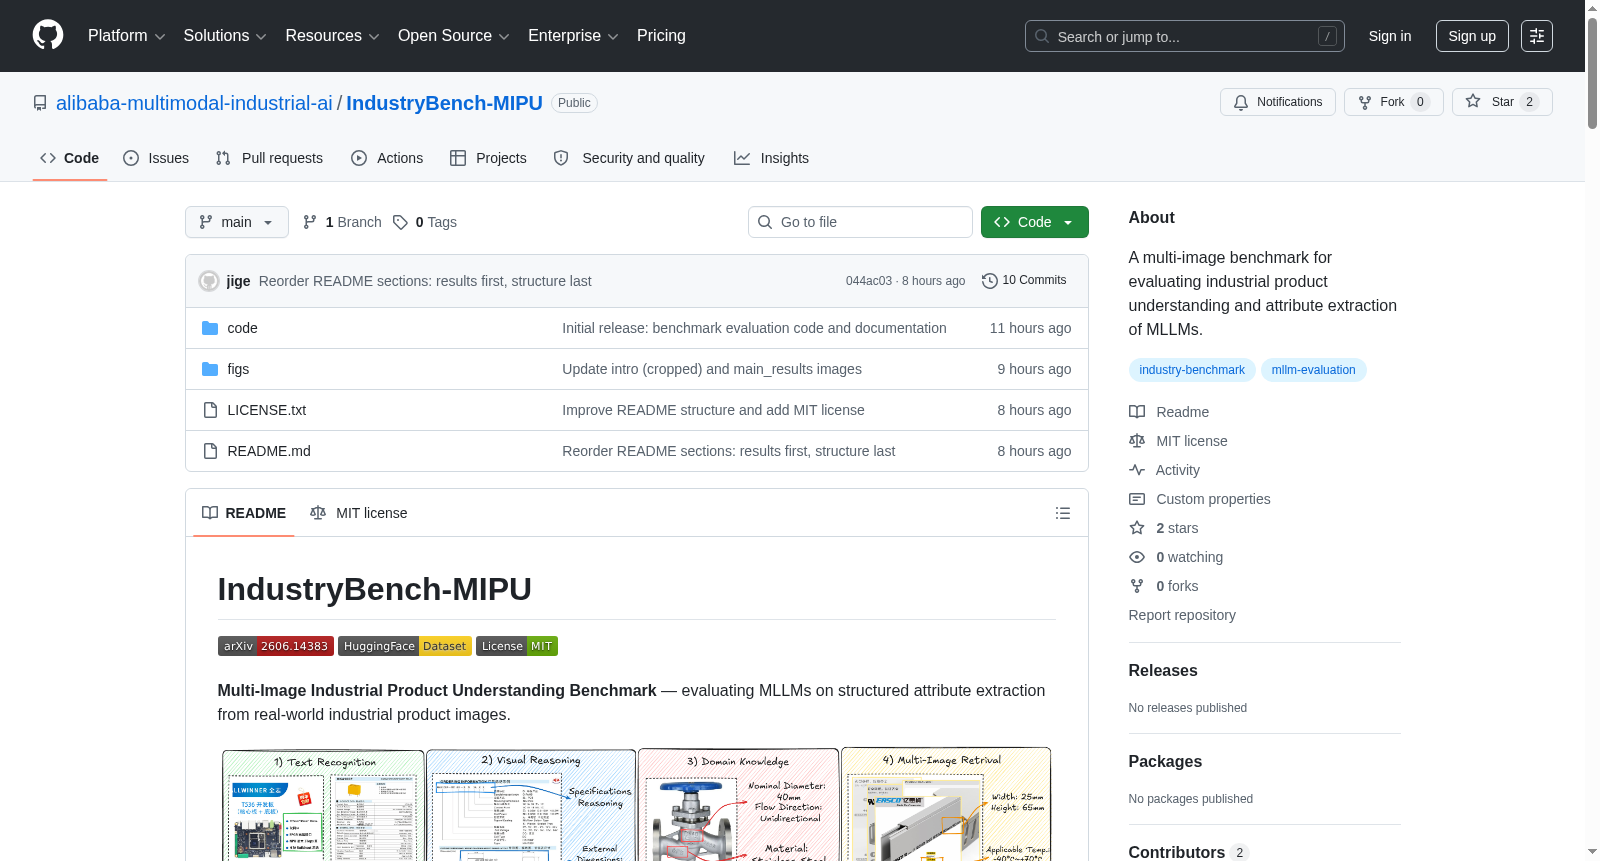
Task: Open the Contributors heading link
Action: coord(1189,852)
